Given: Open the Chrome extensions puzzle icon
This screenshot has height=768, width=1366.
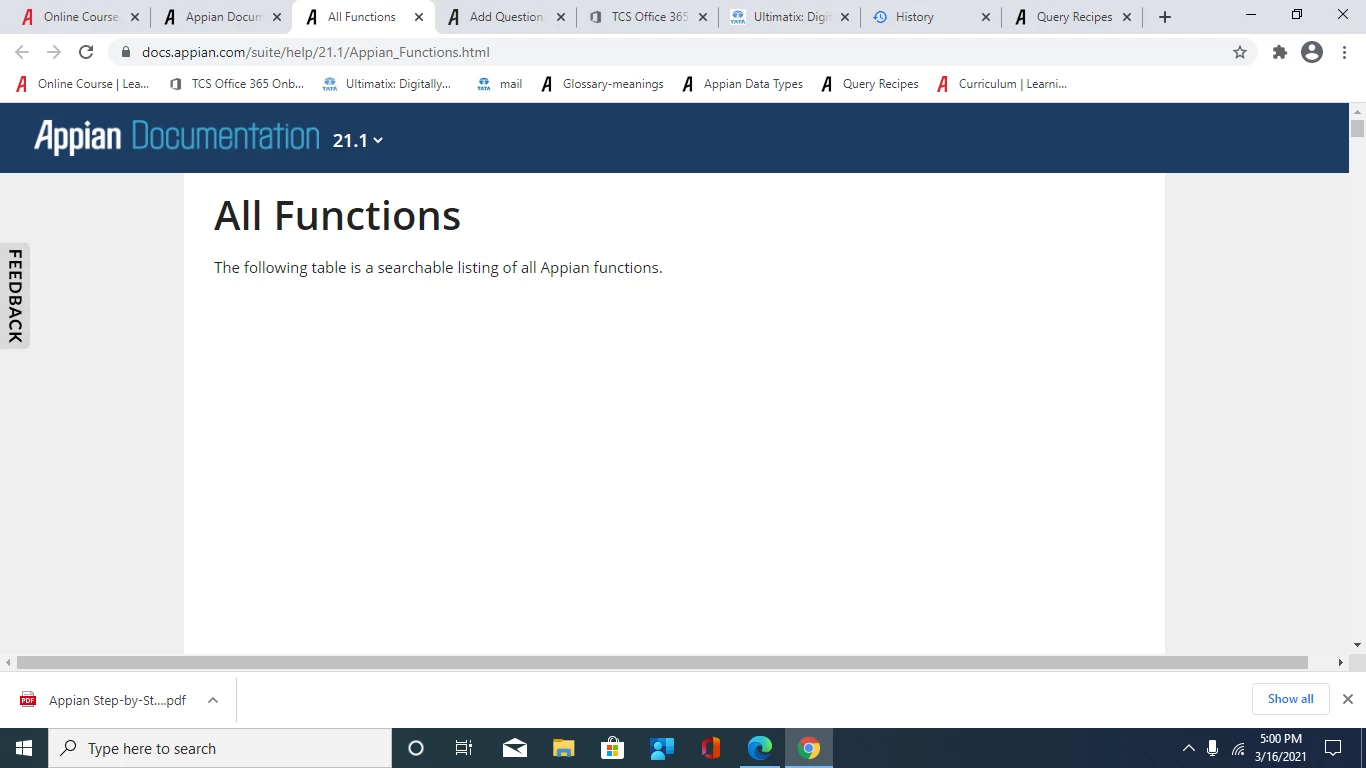Looking at the screenshot, I should [1280, 52].
